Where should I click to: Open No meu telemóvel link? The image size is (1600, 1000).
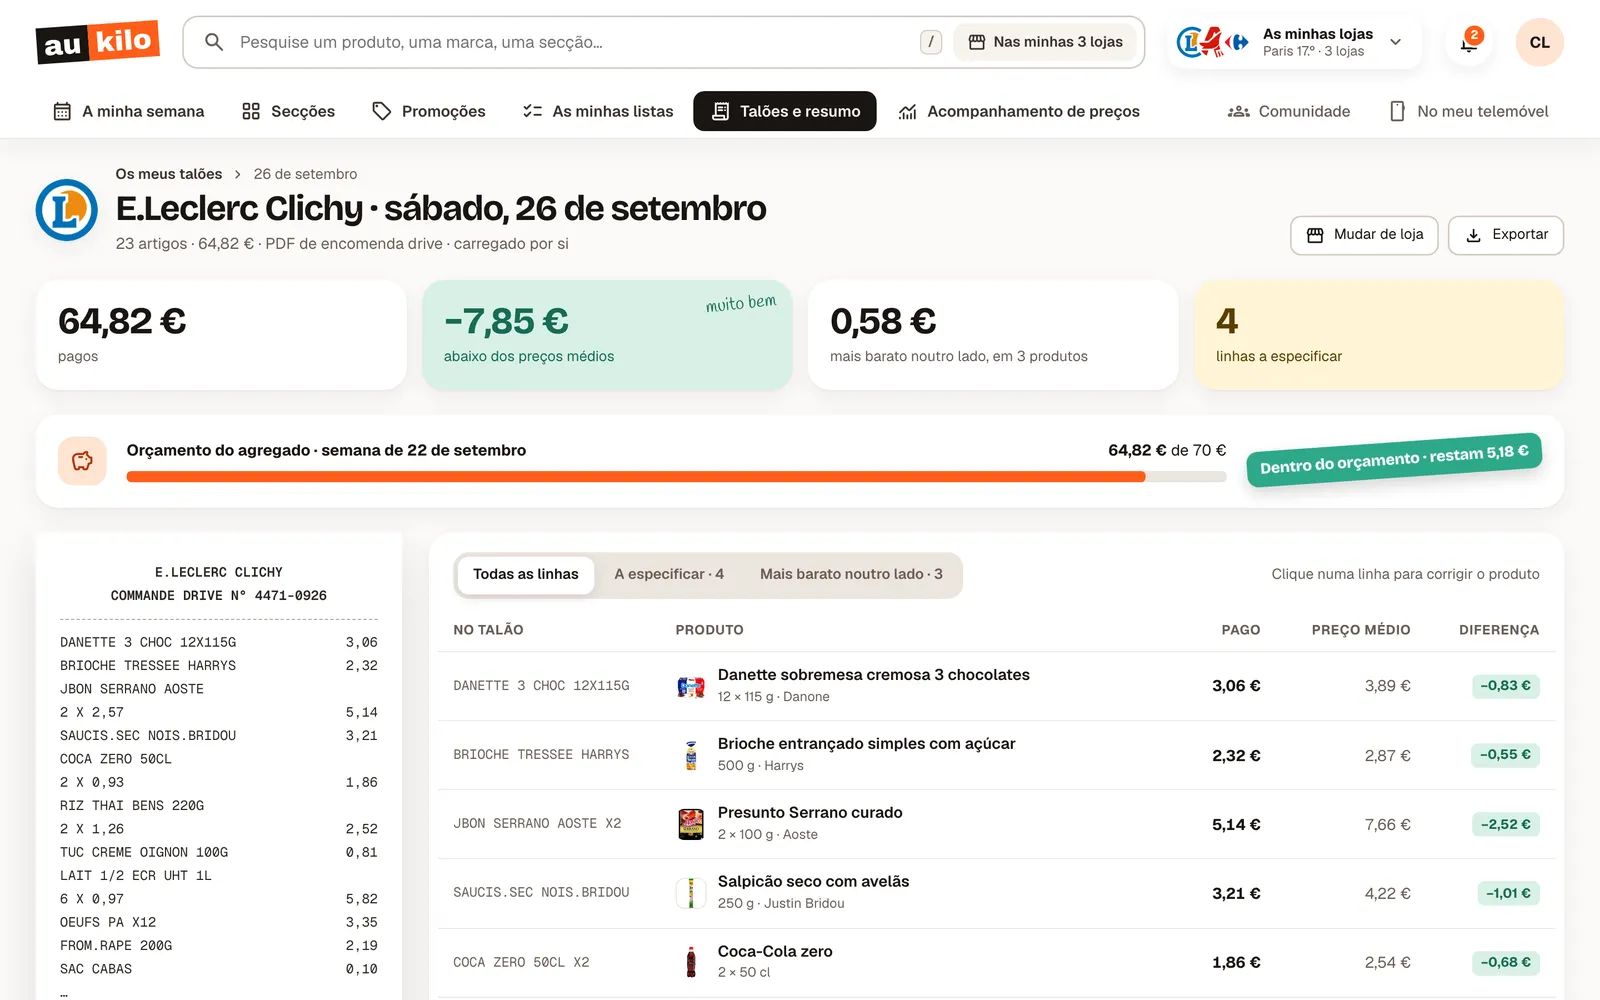coord(1469,111)
